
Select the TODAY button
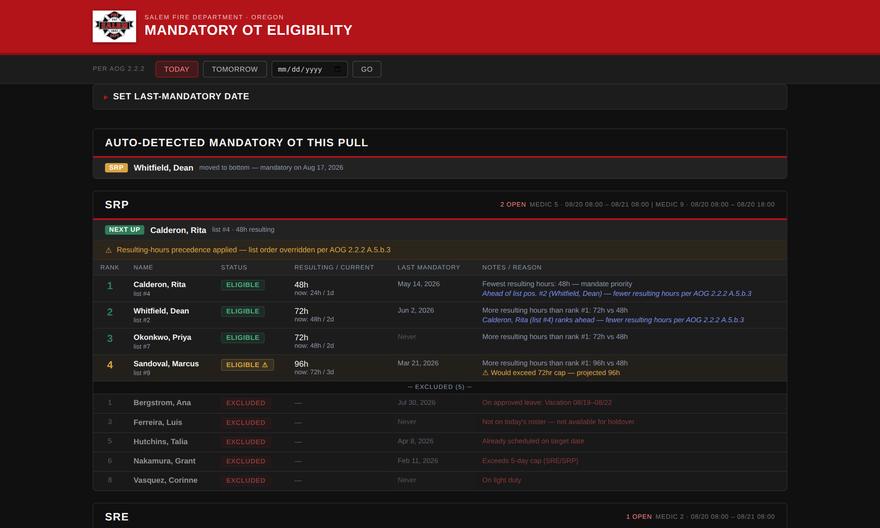(177, 69)
